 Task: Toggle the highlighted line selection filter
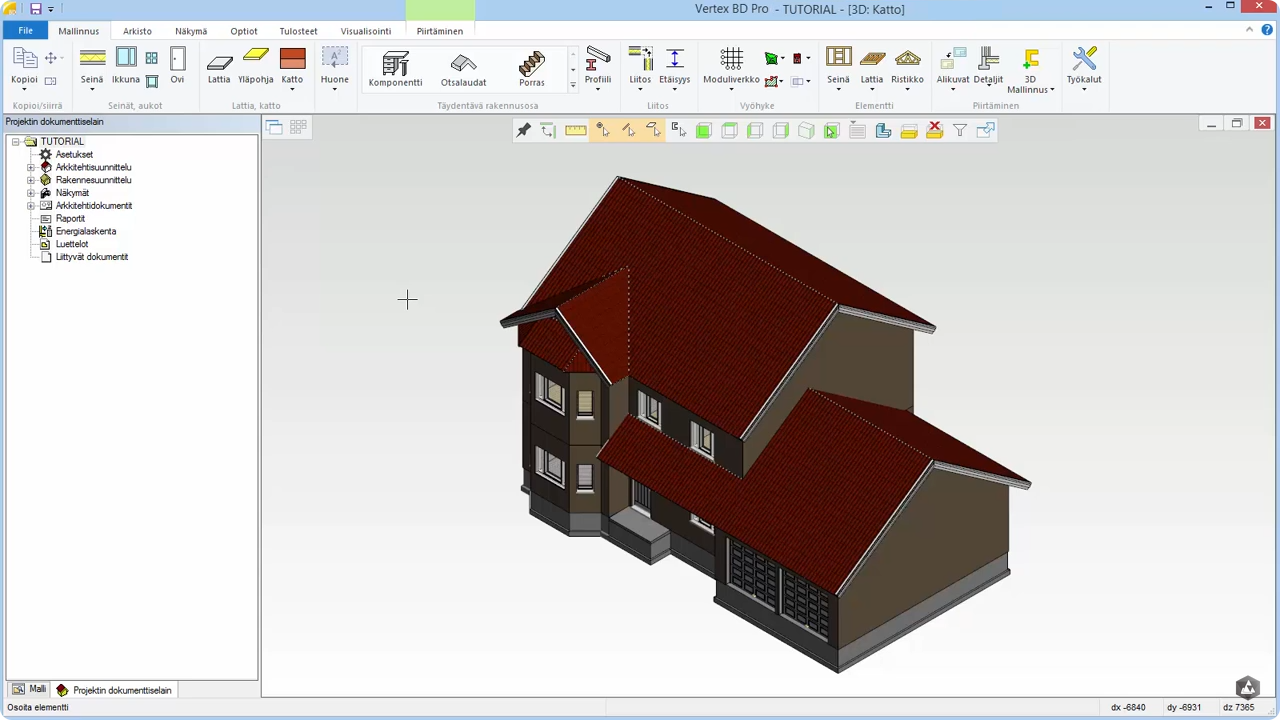point(628,130)
